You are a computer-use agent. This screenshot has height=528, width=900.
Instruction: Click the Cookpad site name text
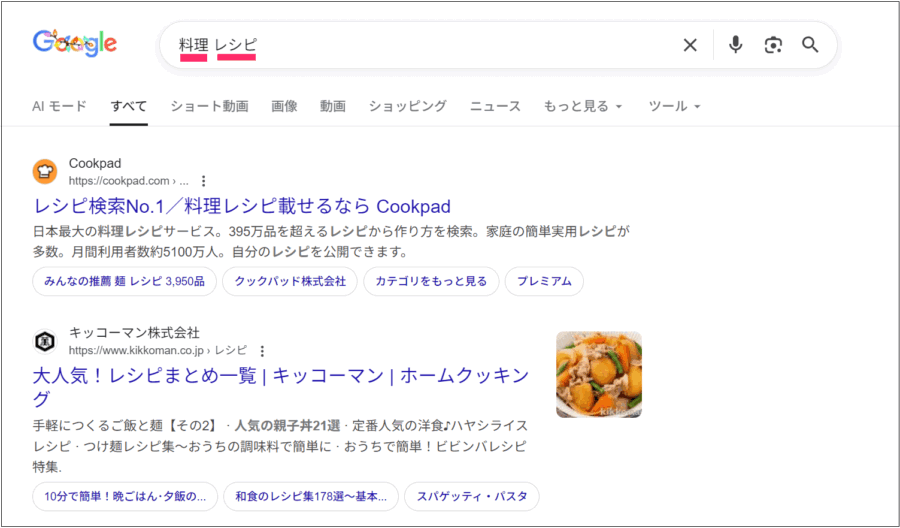click(95, 164)
